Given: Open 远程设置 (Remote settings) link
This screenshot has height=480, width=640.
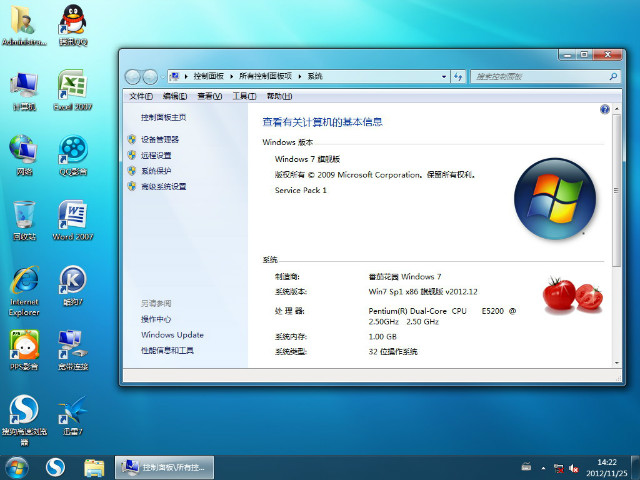Looking at the screenshot, I should (156, 155).
